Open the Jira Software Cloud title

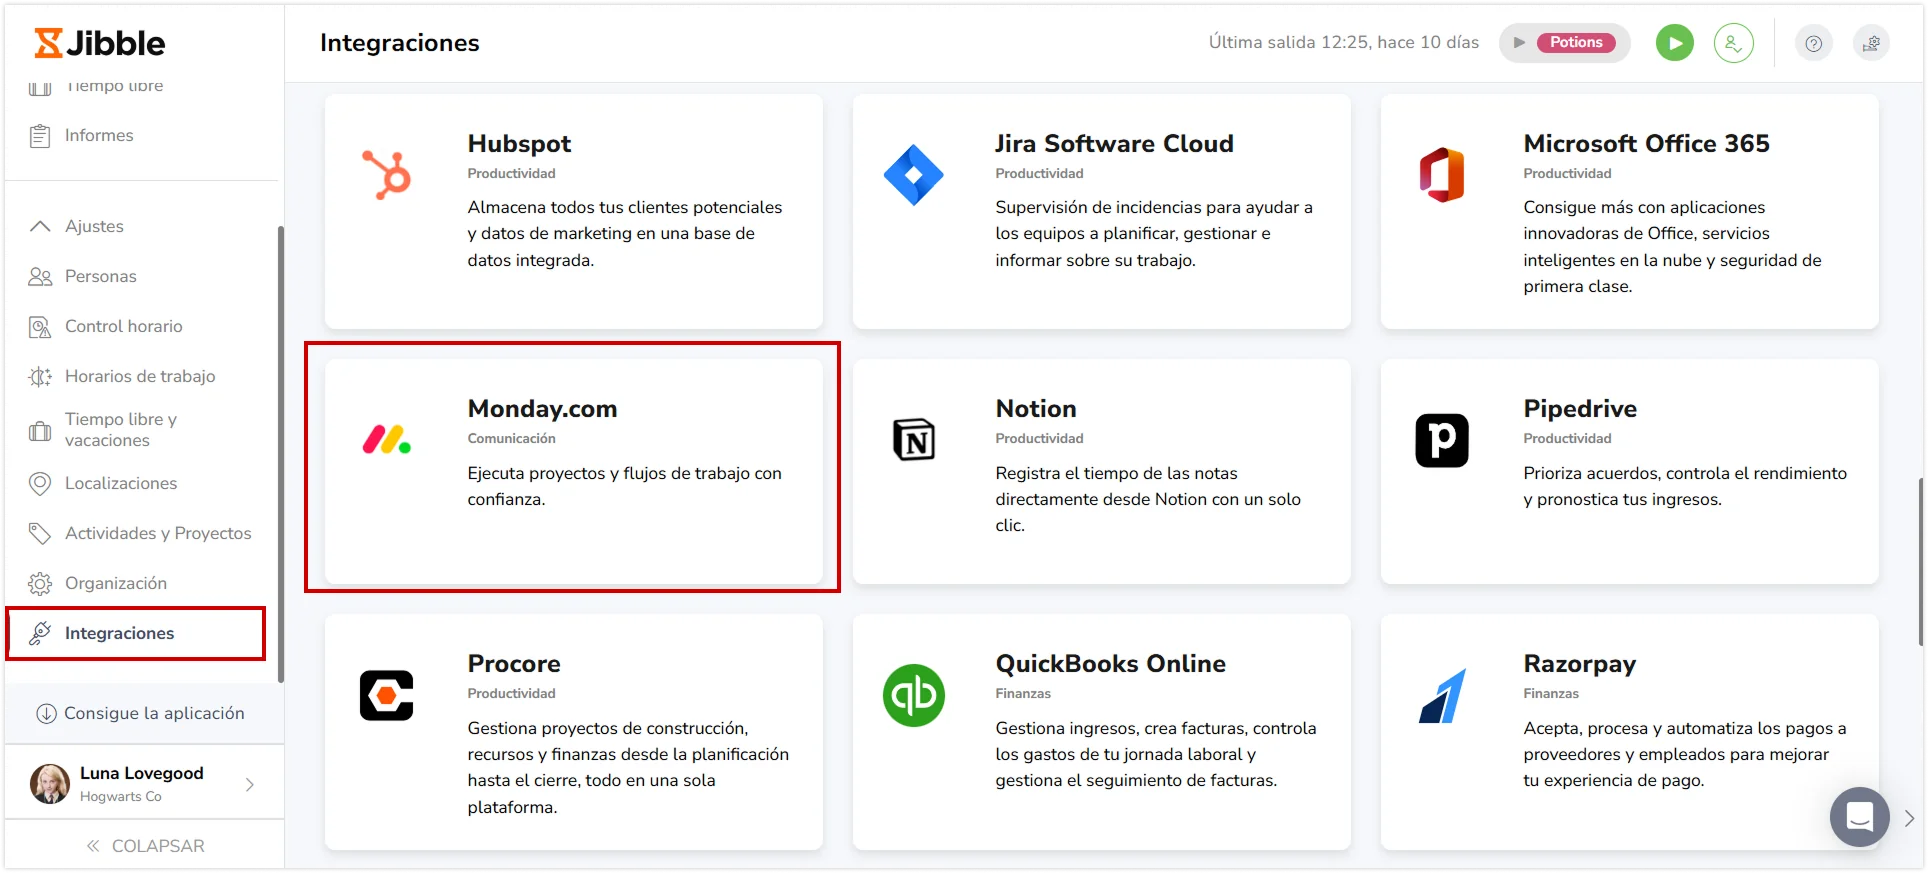point(1114,144)
